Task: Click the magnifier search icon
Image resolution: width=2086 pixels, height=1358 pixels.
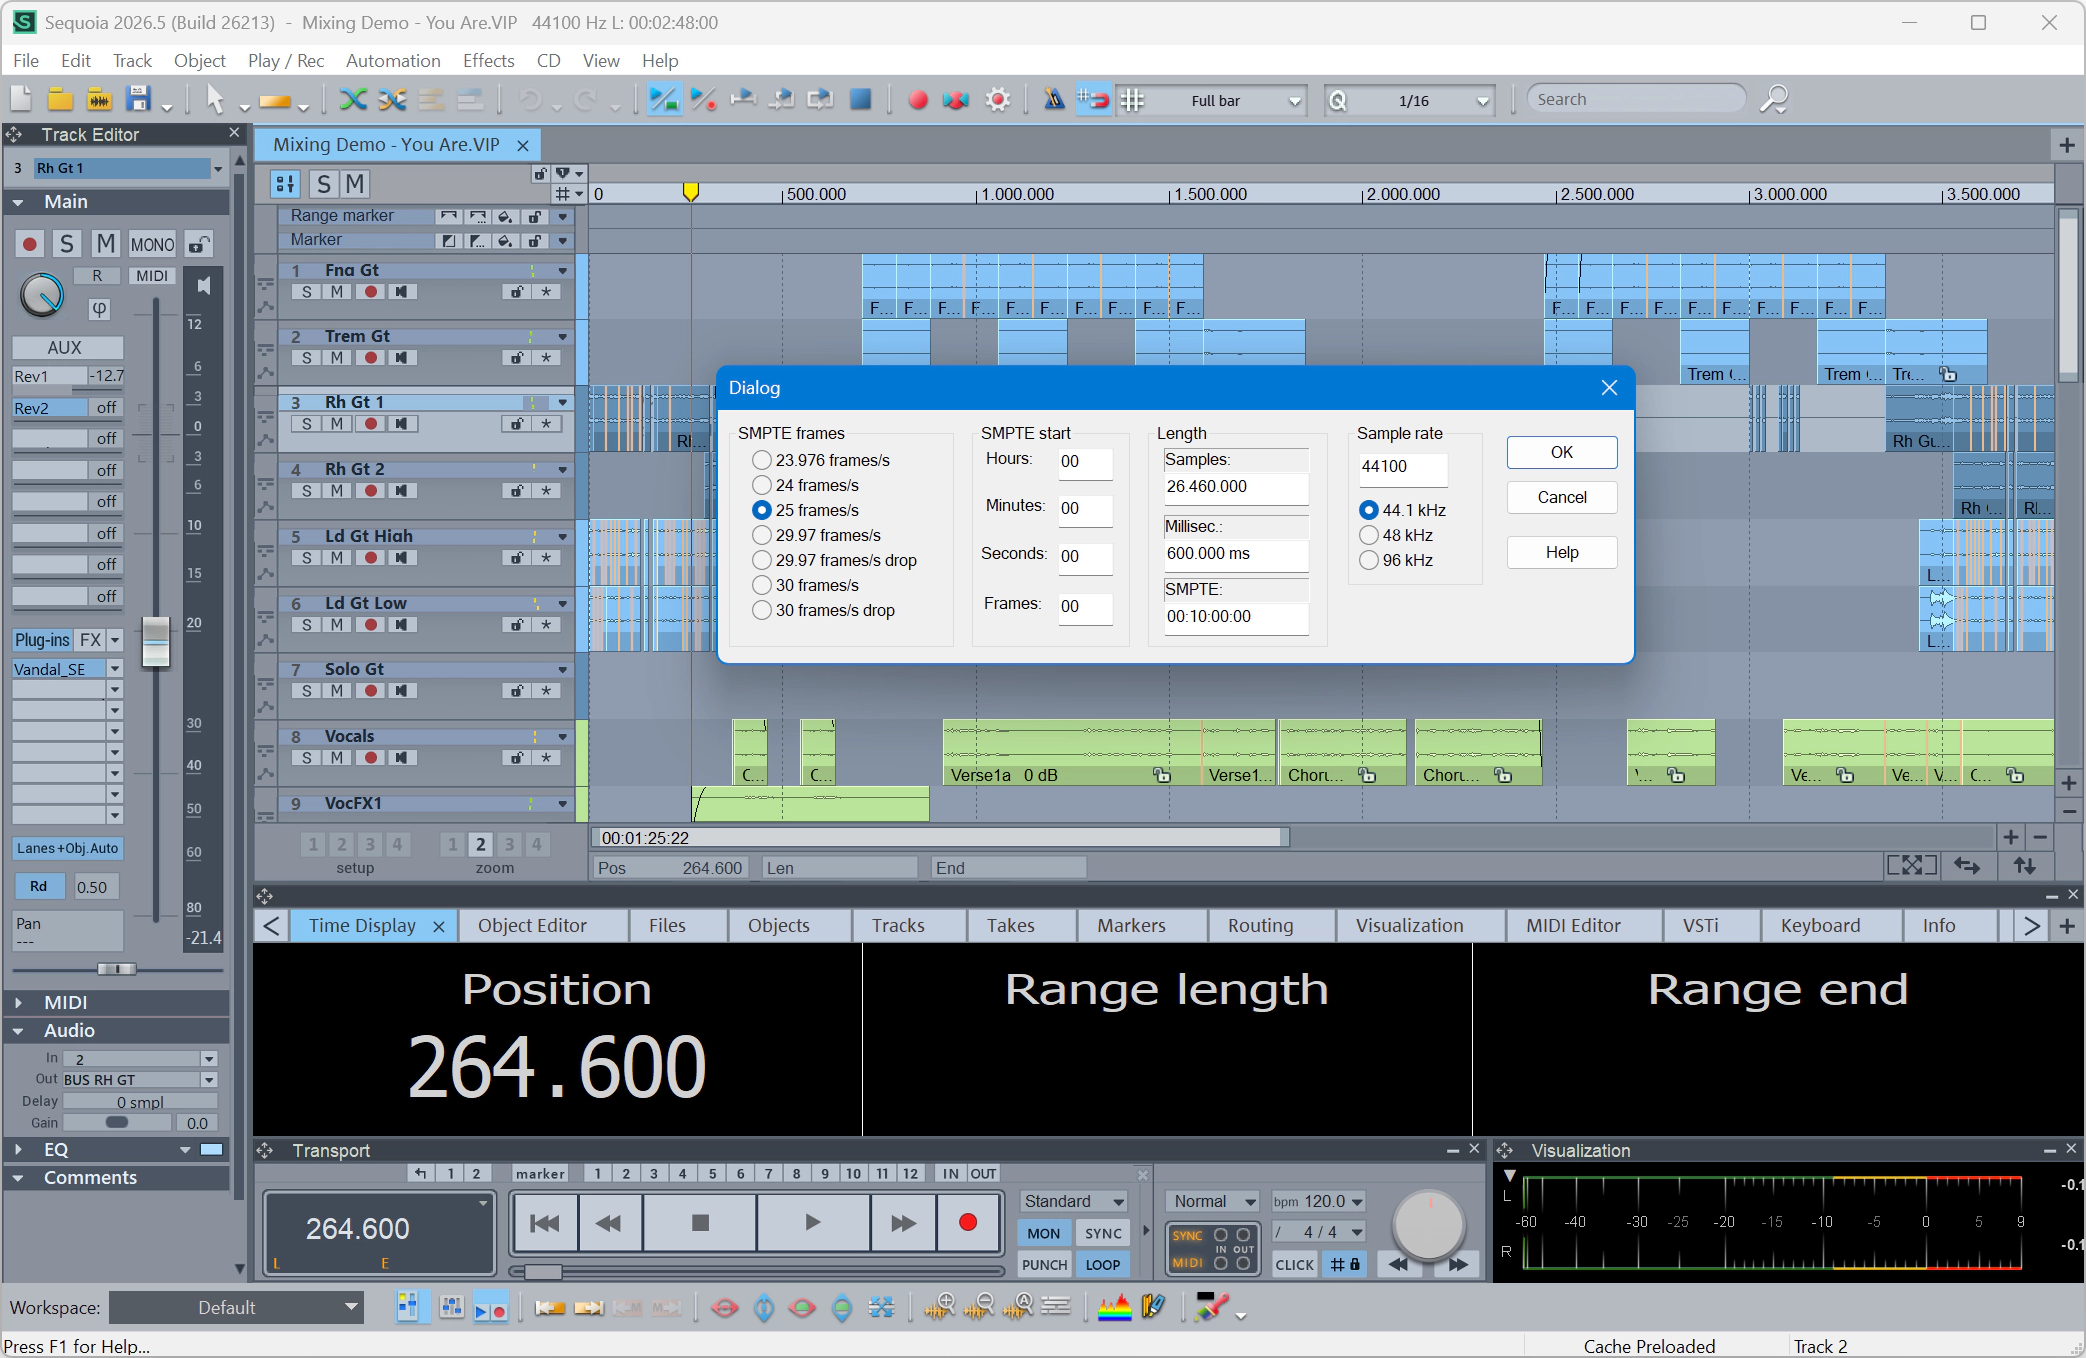Action: [1773, 99]
